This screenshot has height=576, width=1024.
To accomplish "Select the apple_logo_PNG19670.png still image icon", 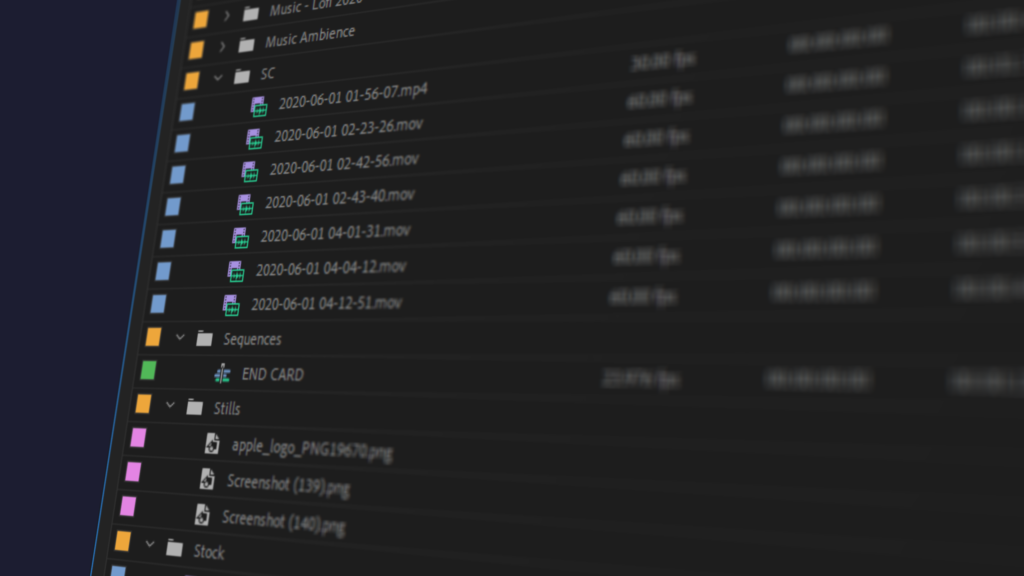I will click(212, 443).
